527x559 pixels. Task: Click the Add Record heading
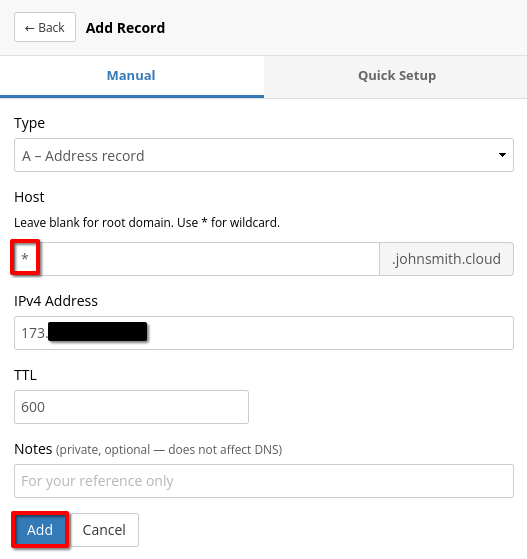[125, 28]
